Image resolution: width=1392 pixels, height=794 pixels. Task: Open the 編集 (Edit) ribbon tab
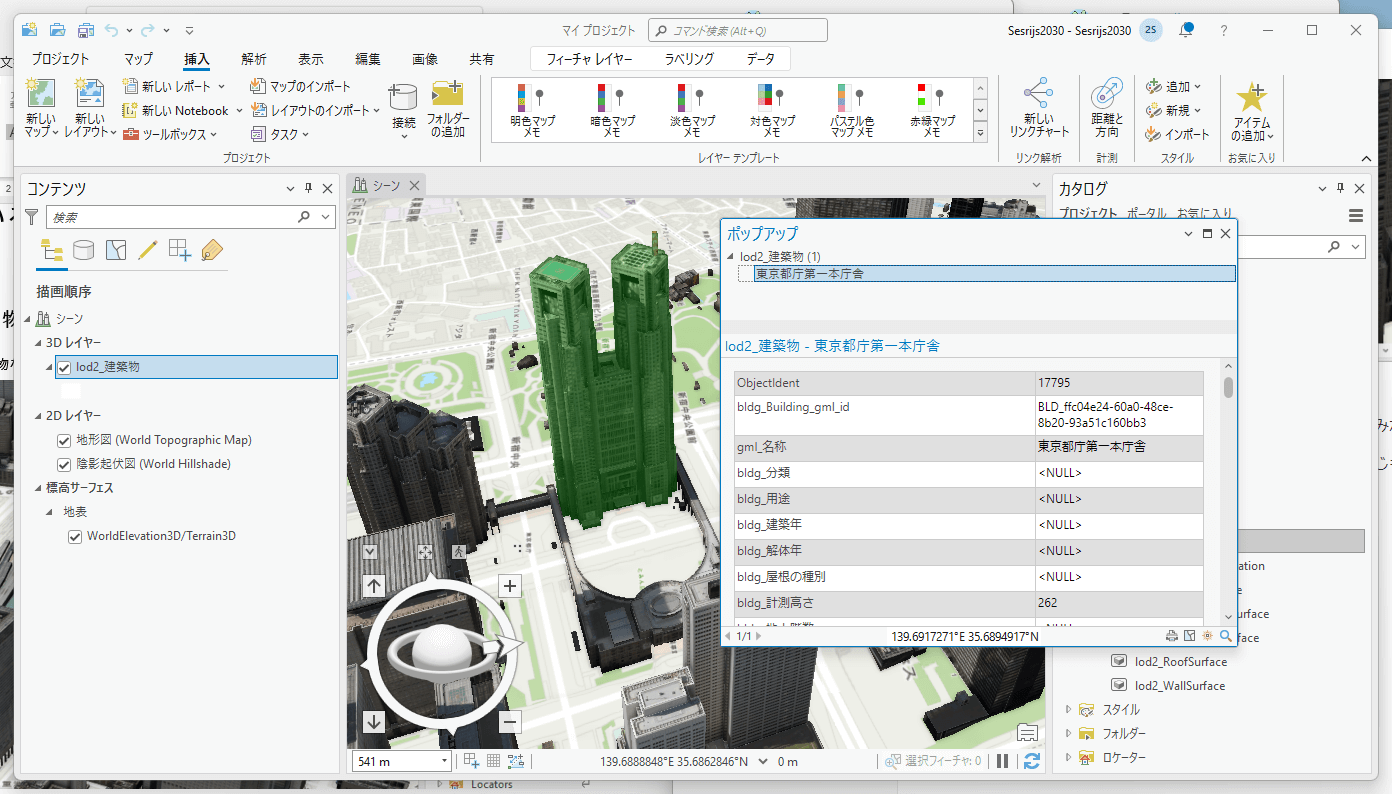(x=368, y=59)
